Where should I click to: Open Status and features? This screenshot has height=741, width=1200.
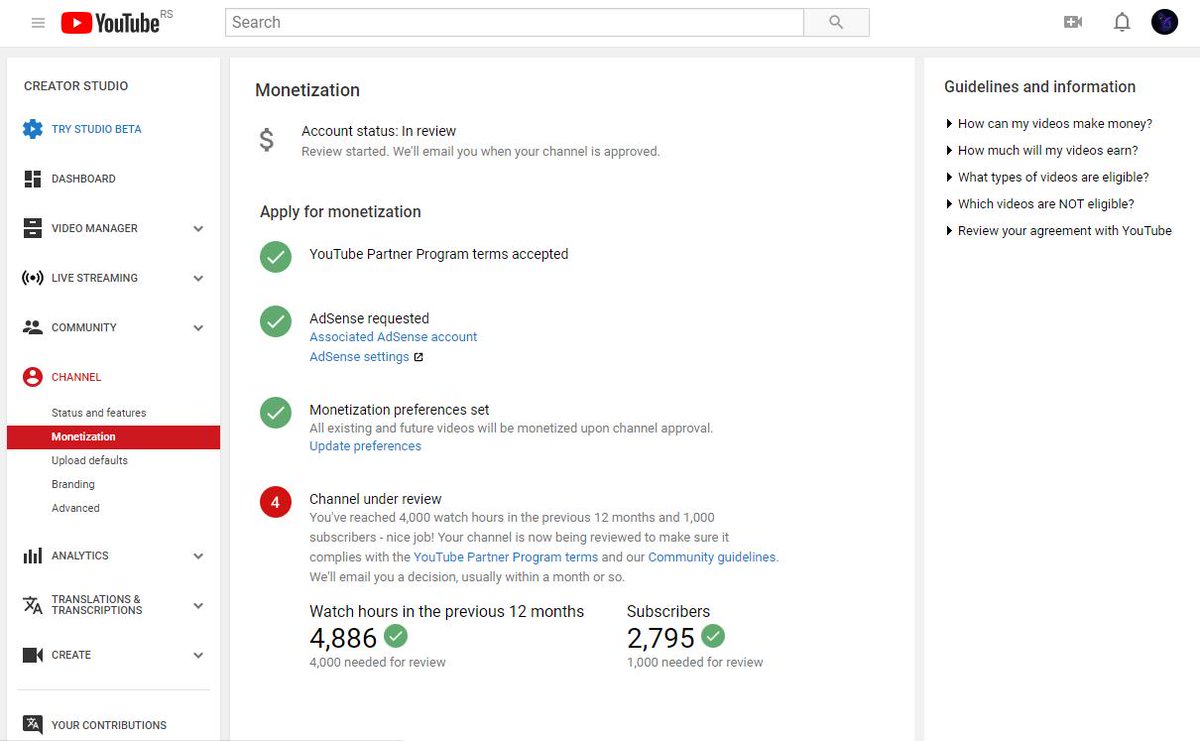click(99, 413)
